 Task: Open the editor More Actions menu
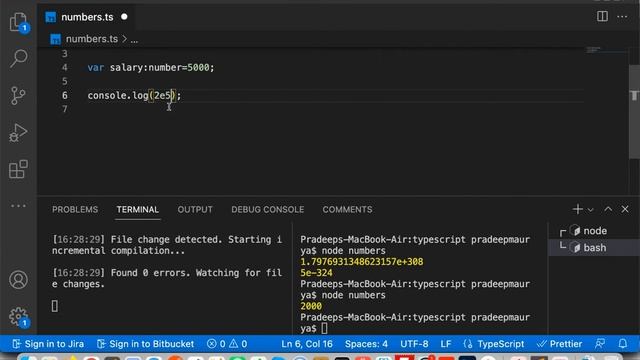tap(622, 17)
